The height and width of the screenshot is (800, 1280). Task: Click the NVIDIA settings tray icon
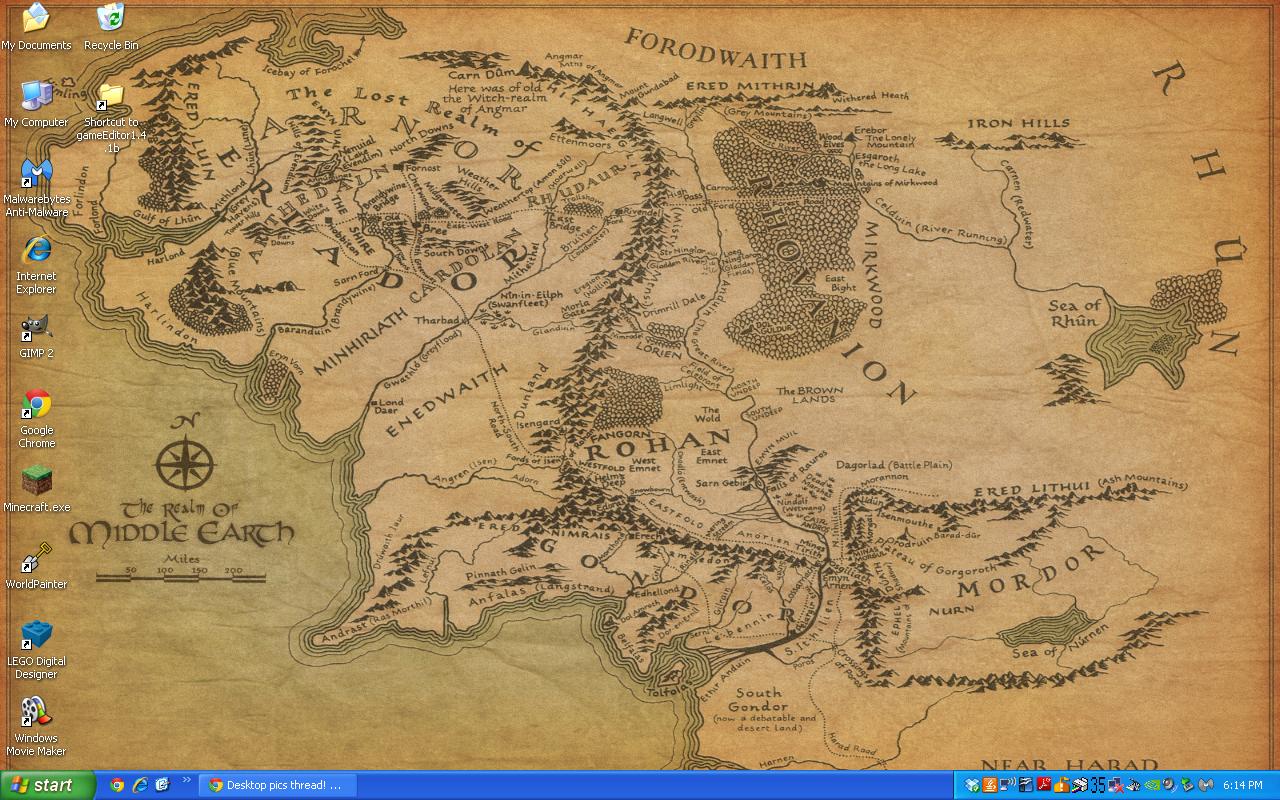tap(1152, 785)
